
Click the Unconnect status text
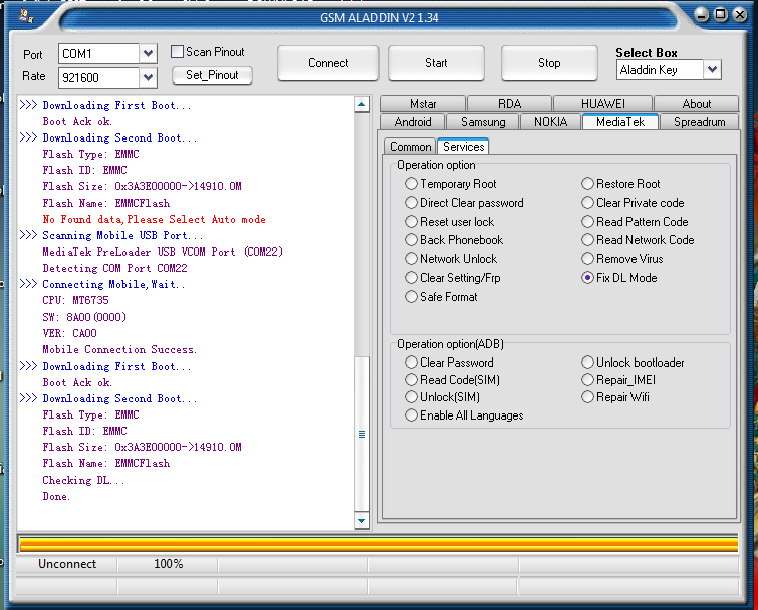67,564
